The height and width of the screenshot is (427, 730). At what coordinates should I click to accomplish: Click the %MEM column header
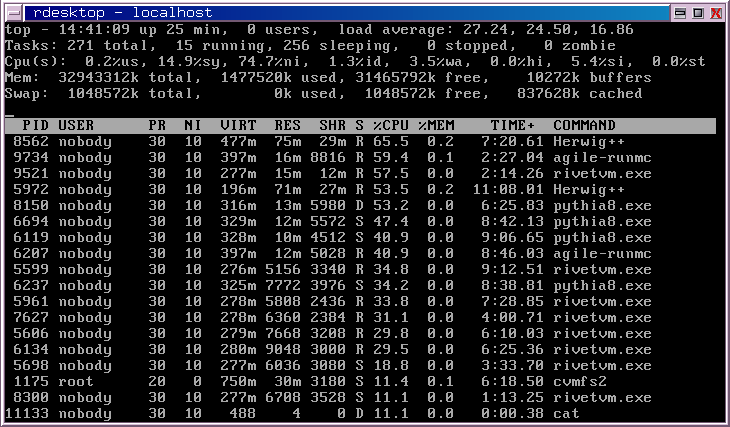click(436, 126)
